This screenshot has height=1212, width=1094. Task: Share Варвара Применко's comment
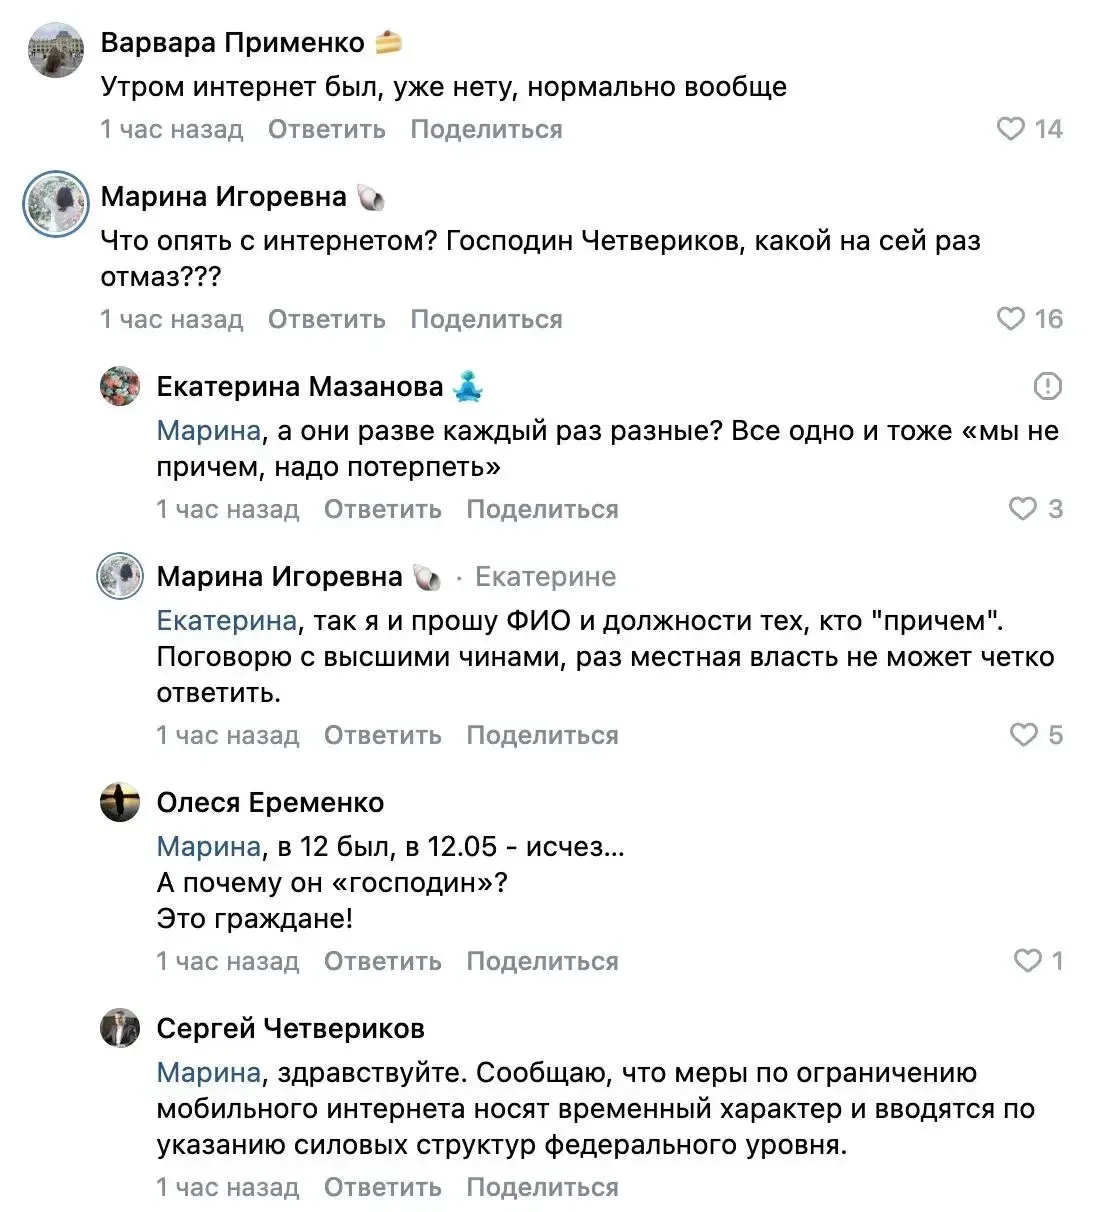486,129
